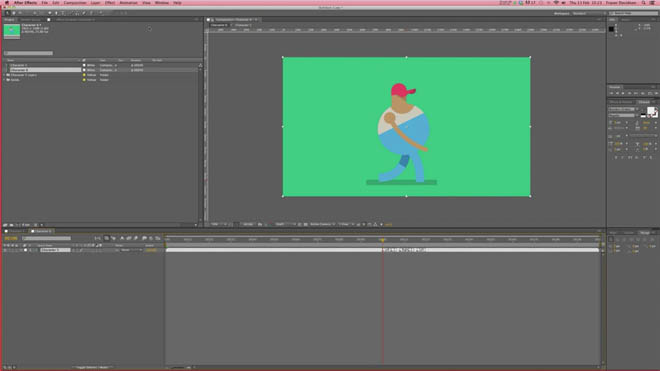The height and width of the screenshot is (371, 660).
Task: Select the Character 6 timeline tab
Action: click(x=42, y=231)
